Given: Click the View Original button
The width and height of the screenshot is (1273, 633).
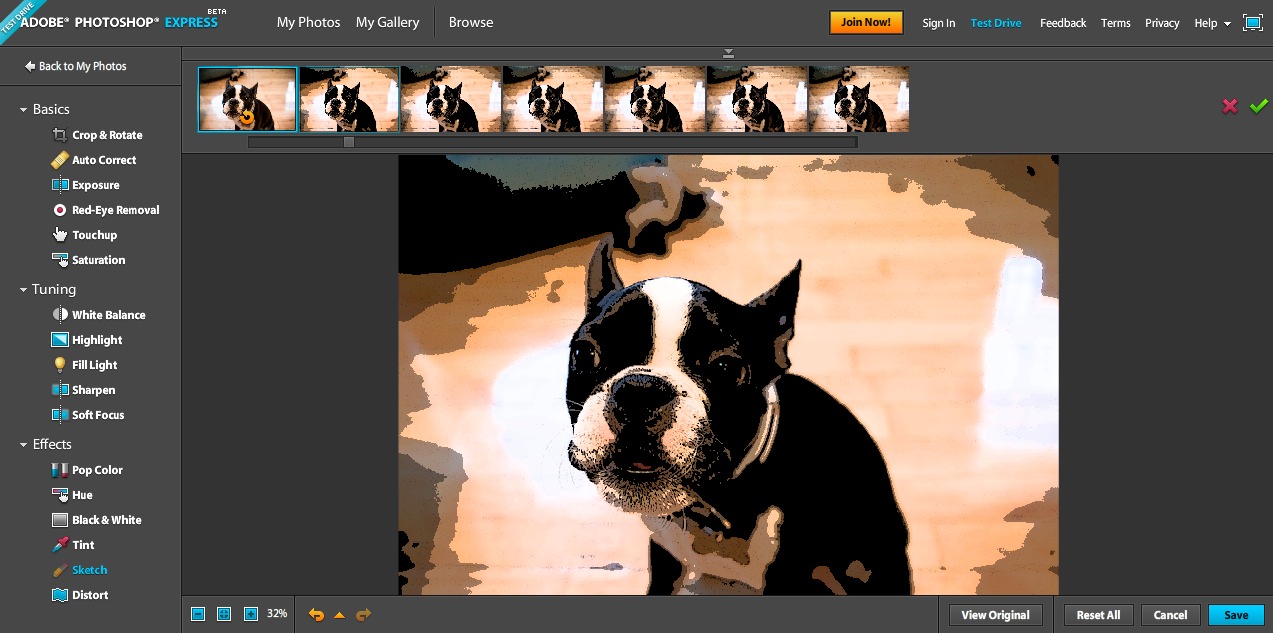Looking at the screenshot, I should click(995, 615).
